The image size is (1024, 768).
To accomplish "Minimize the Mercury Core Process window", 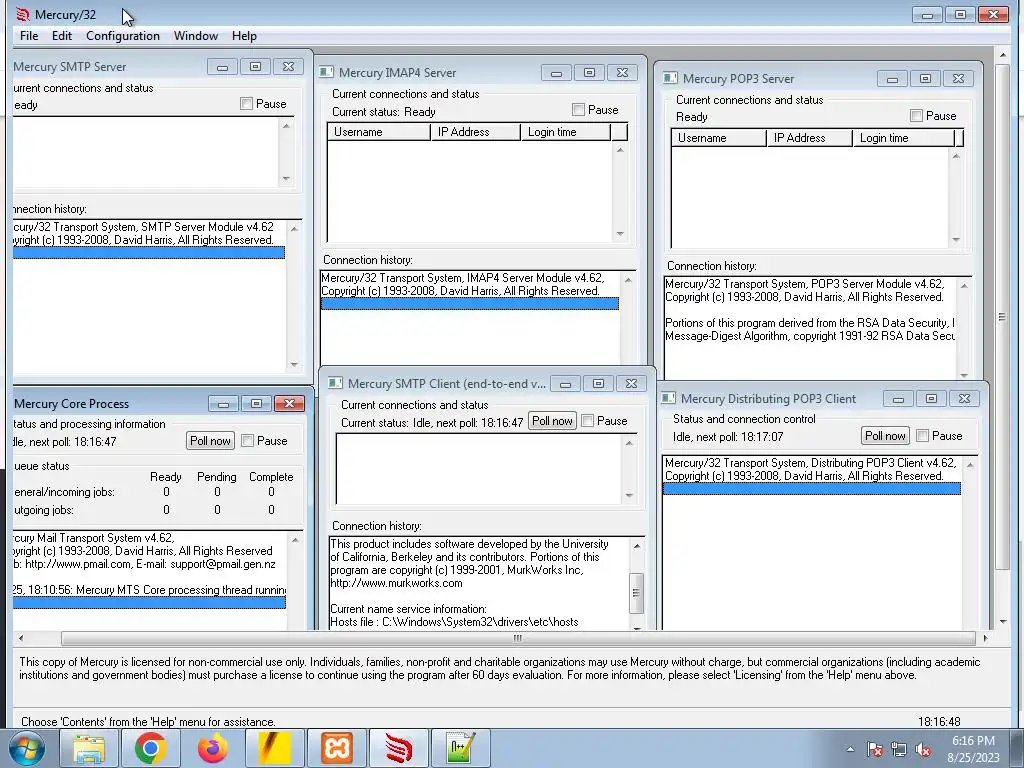I will [223, 404].
